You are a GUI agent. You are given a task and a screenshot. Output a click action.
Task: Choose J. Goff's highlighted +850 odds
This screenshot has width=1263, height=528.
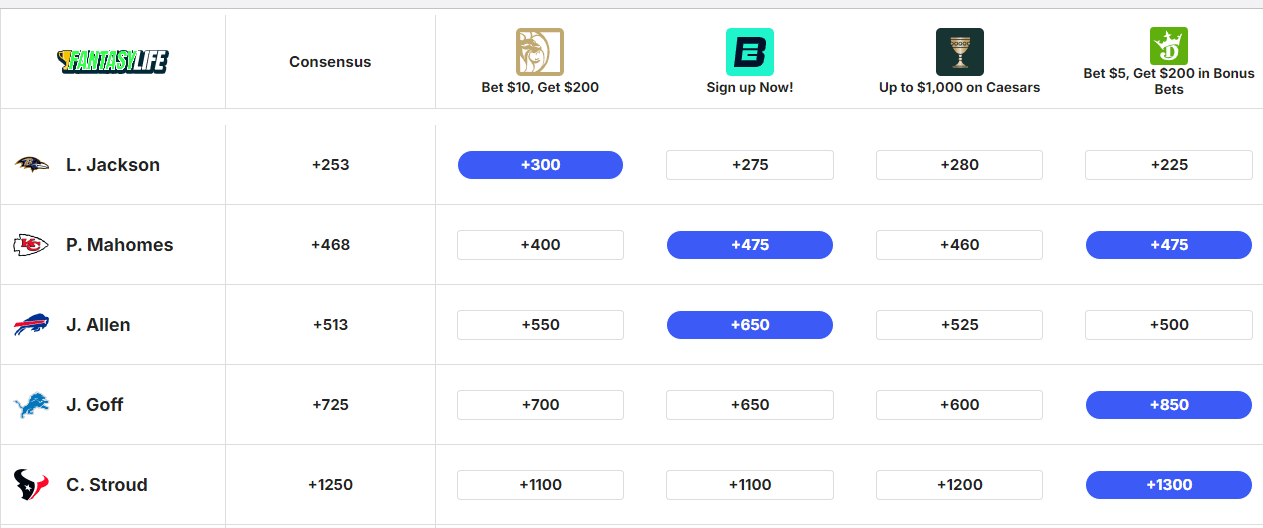coord(1169,405)
